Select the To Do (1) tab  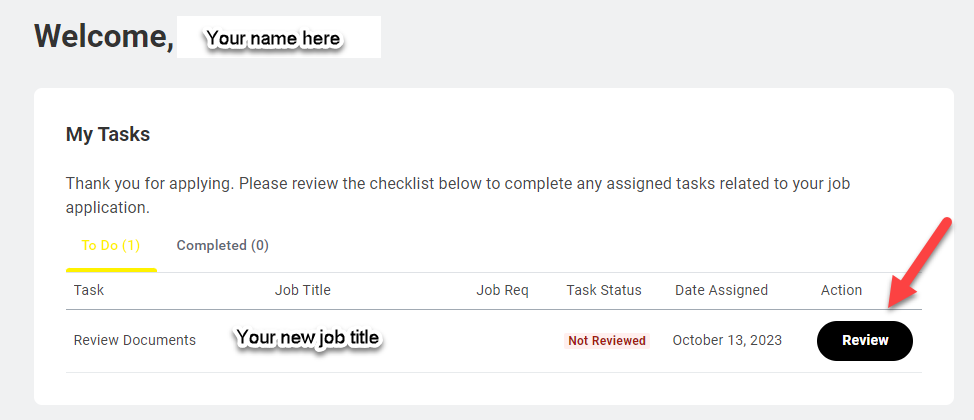(x=110, y=245)
